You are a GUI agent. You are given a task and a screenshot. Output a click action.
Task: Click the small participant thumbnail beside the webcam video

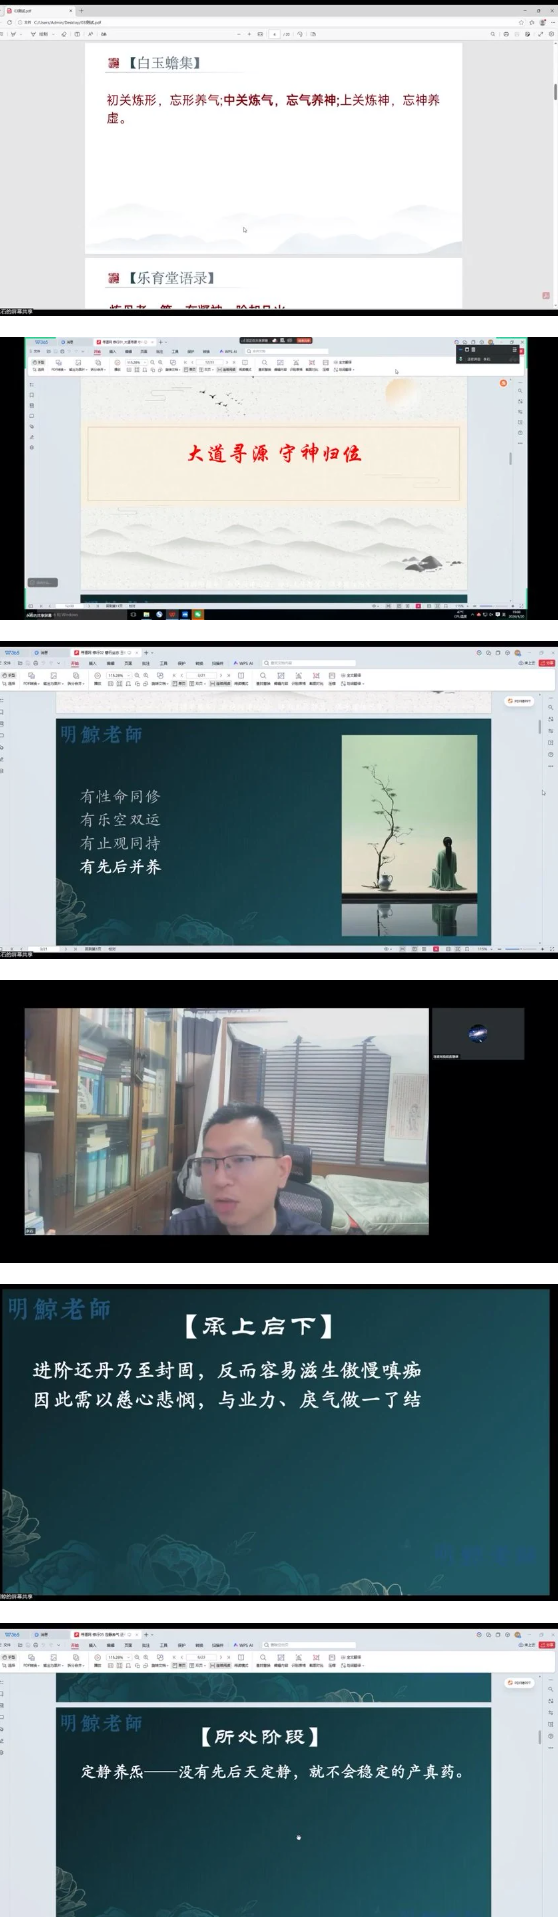[x=478, y=1034]
